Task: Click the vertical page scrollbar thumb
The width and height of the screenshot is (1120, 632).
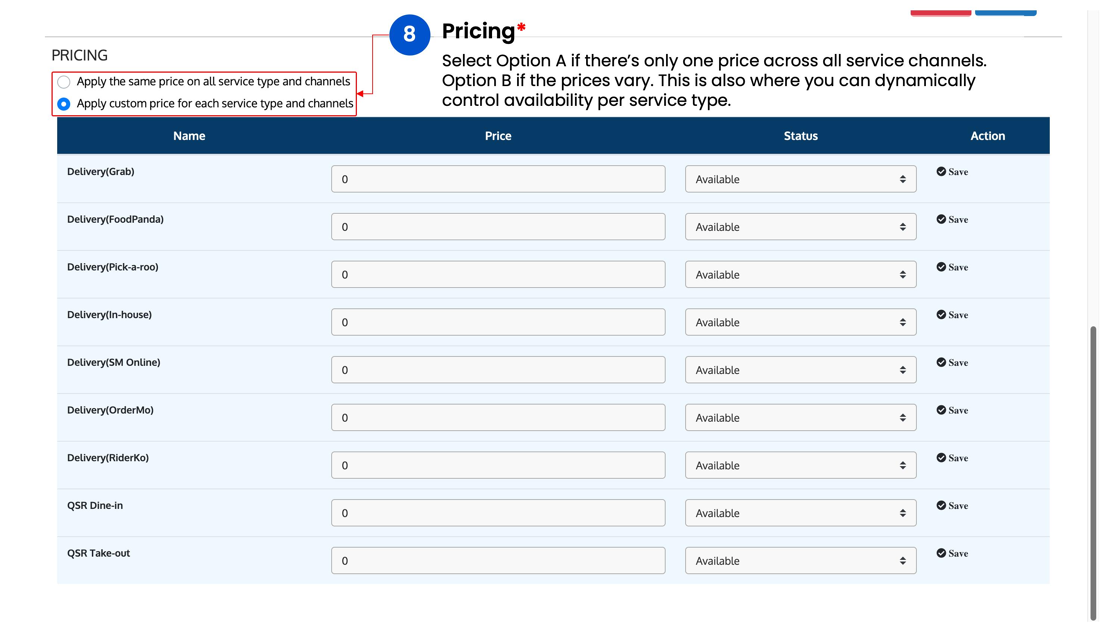Action: [x=1093, y=473]
